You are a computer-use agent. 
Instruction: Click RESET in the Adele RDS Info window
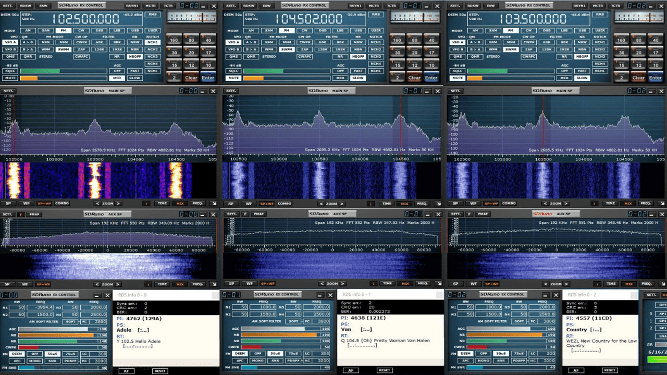pyautogui.click(x=160, y=371)
